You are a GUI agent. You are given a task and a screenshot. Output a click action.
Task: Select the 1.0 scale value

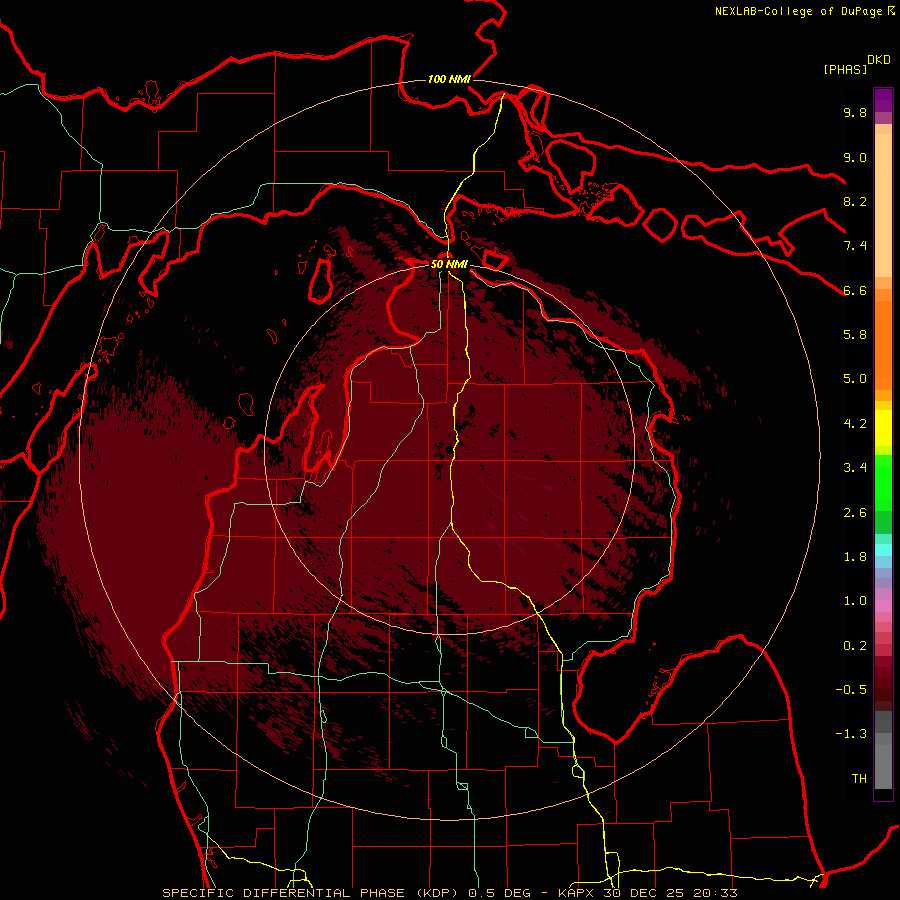pyautogui.click(x=855, y=601)
